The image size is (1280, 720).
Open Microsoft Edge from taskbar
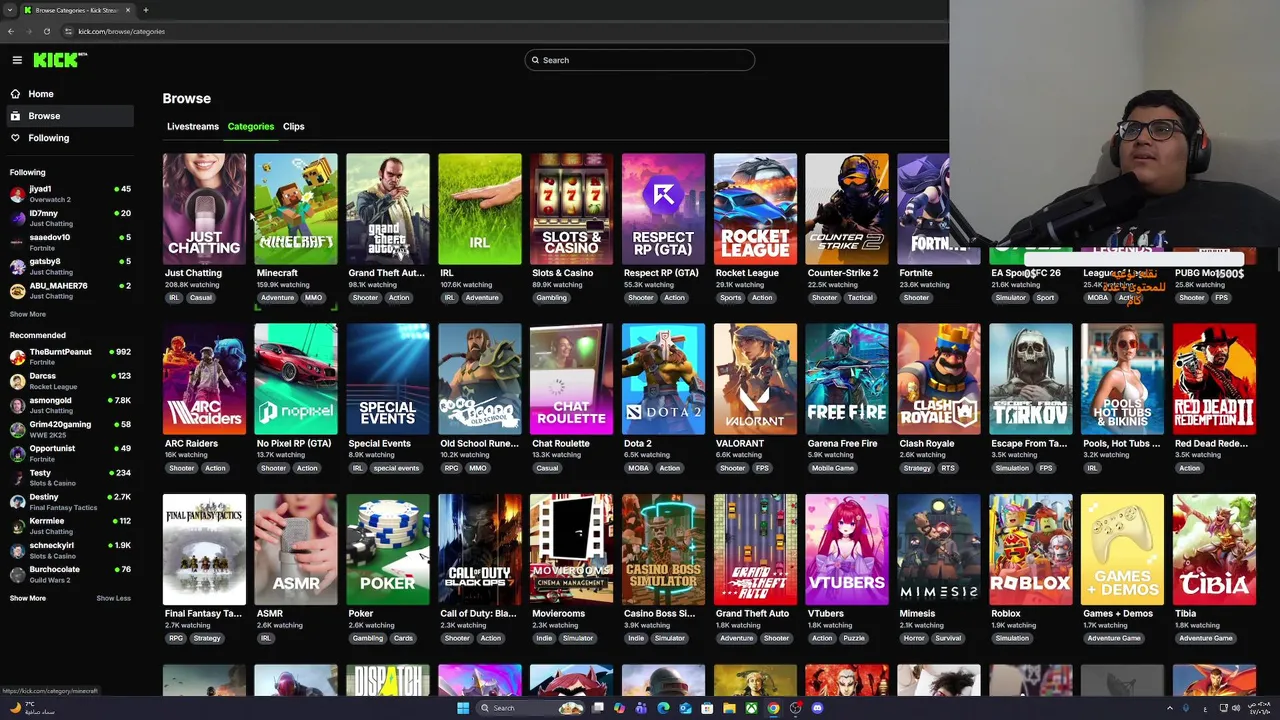pyautogui.click(x=663, y=708)
